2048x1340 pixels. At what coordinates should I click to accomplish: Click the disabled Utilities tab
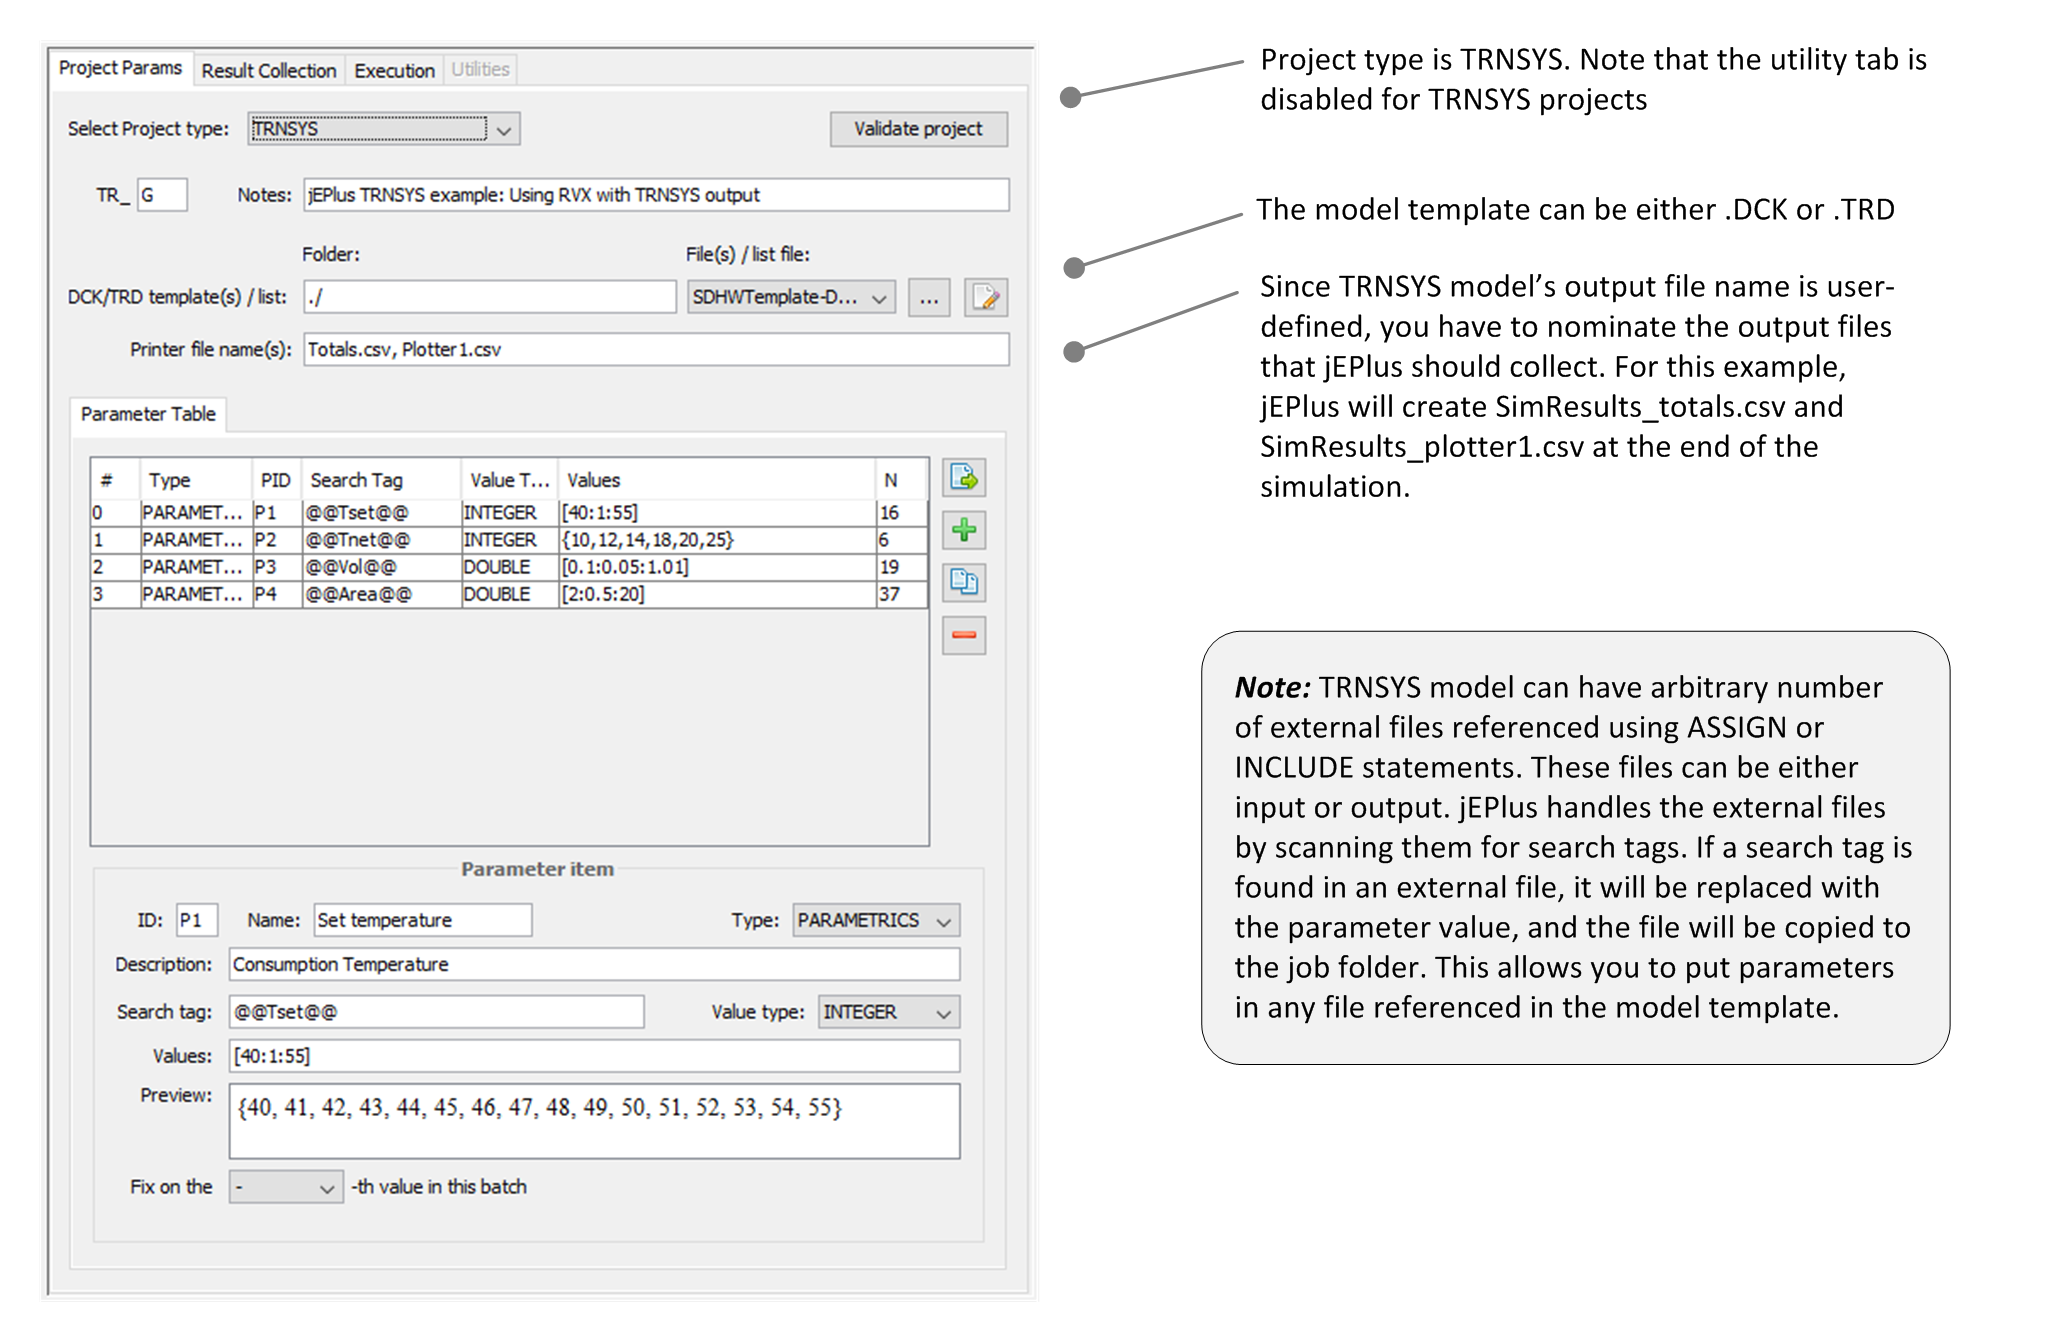click(x=480, y=70)
